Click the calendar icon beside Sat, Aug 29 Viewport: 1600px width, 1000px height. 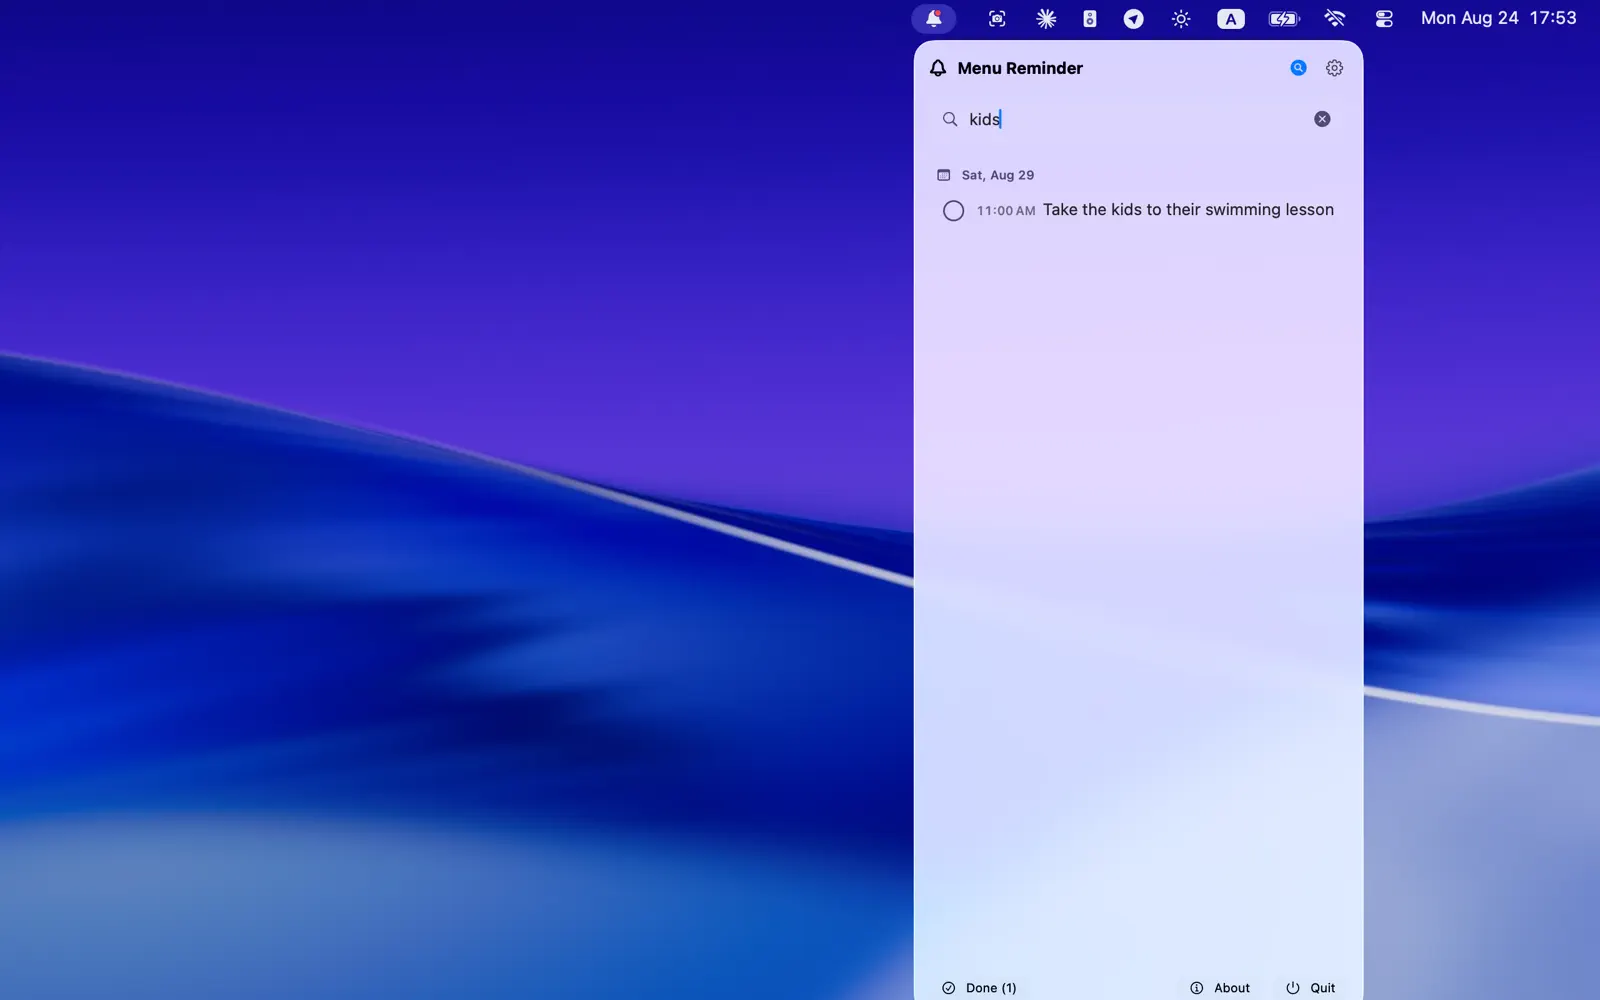point(943,175)
